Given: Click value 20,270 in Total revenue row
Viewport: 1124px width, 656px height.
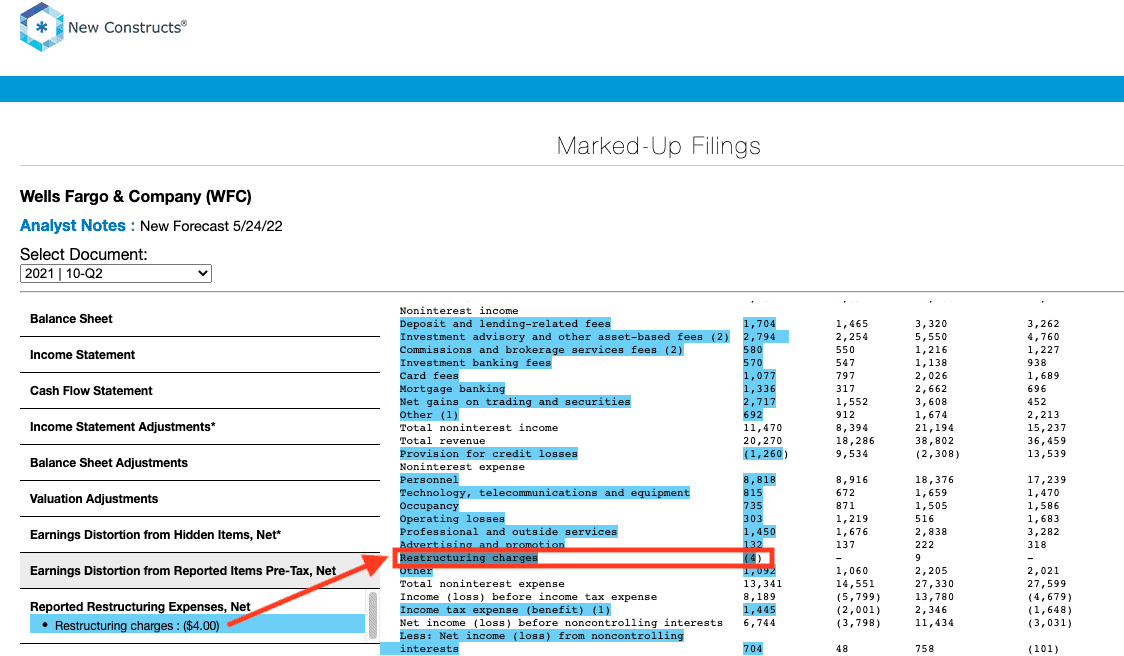Looking at the screenshot, I should tap(763, 441).
